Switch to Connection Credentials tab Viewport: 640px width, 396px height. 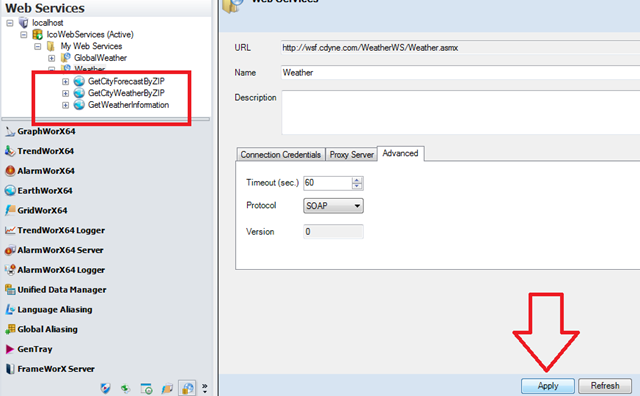[x=280, y=155]
